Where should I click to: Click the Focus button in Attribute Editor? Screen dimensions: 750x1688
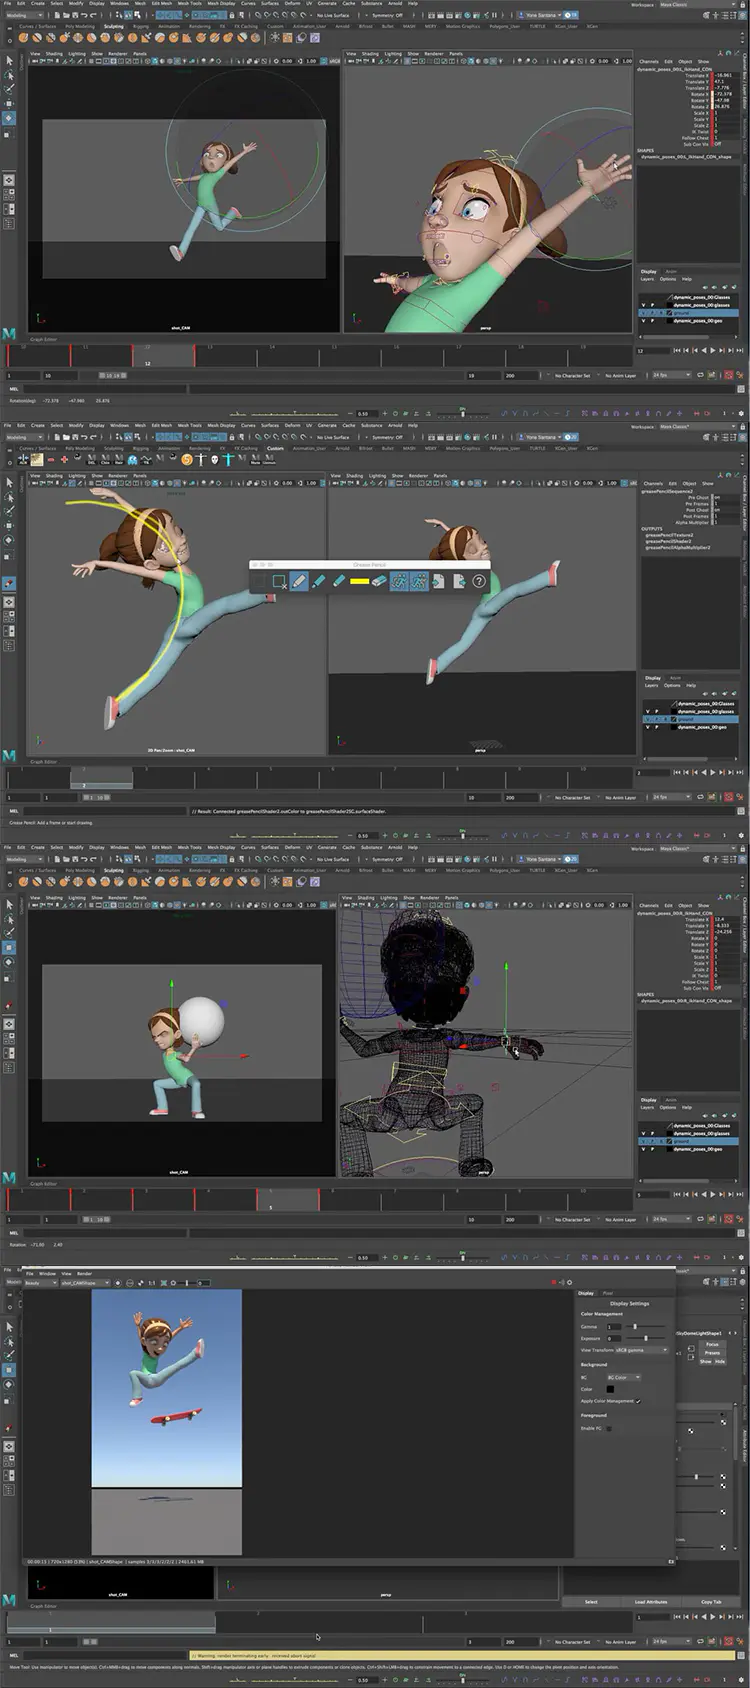712,1344
